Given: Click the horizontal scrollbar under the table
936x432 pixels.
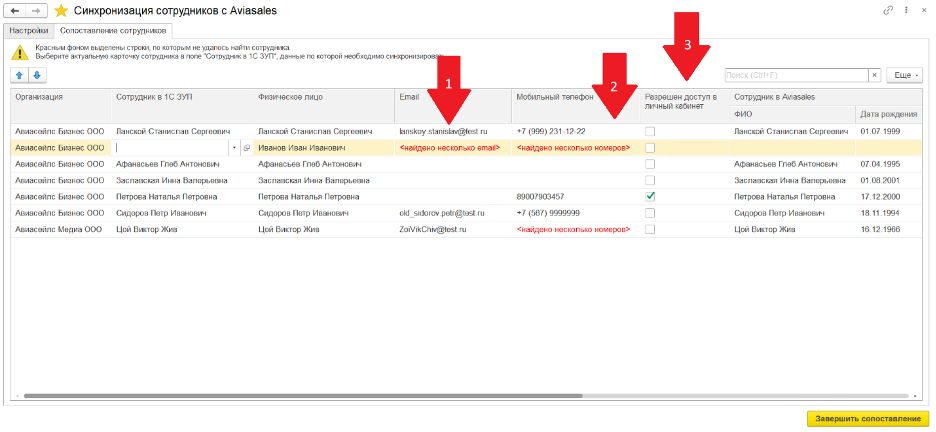Looking at the screenshot, I should [400, 396].
